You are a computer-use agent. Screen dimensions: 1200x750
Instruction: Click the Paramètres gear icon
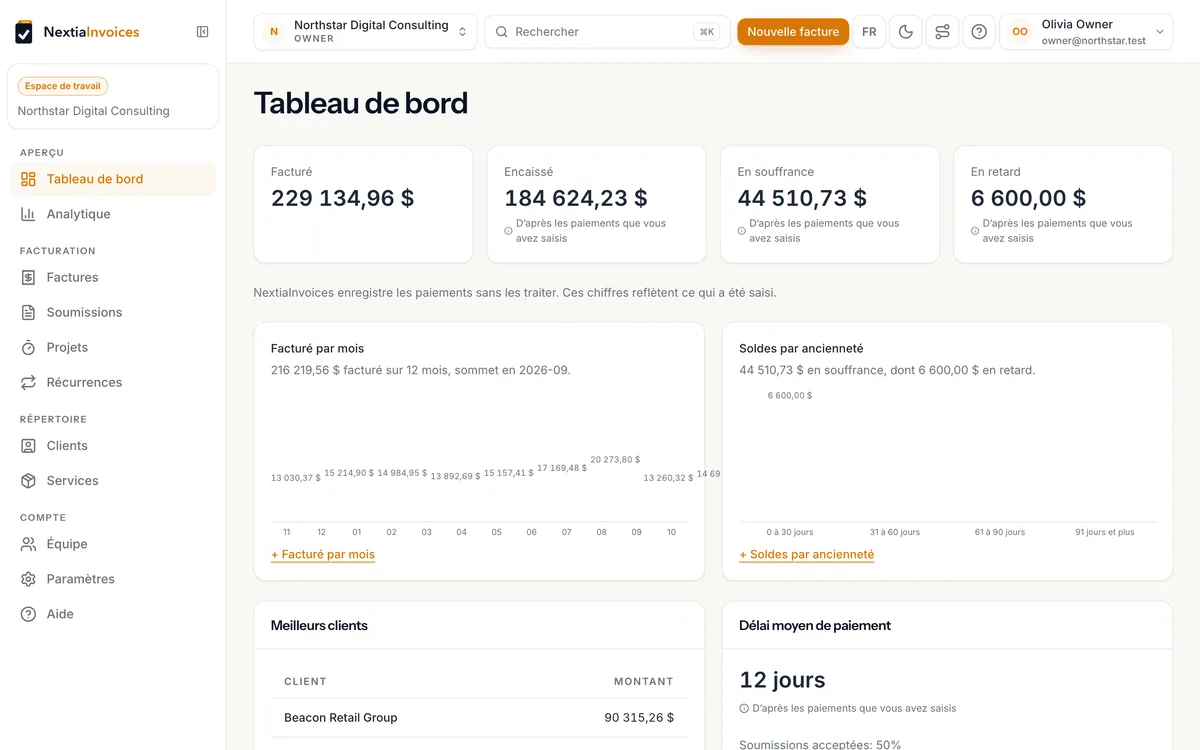point(28,579)
